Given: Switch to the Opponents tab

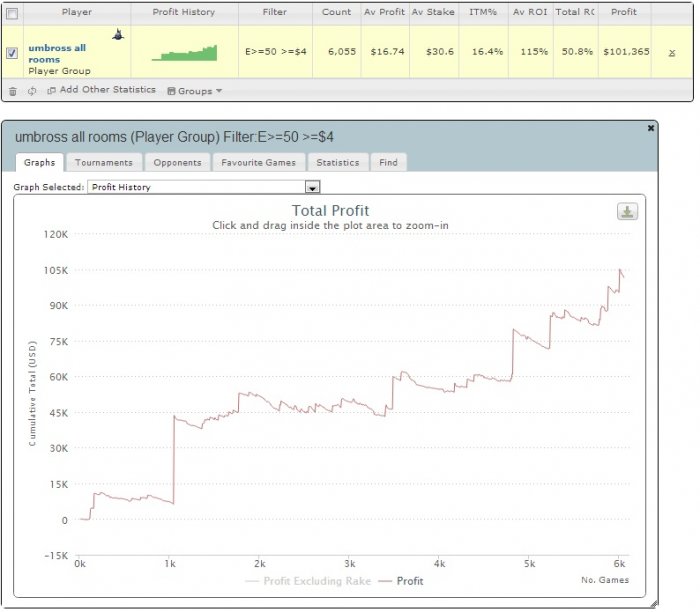Looking at the screenshot, I should pos(177,162).
